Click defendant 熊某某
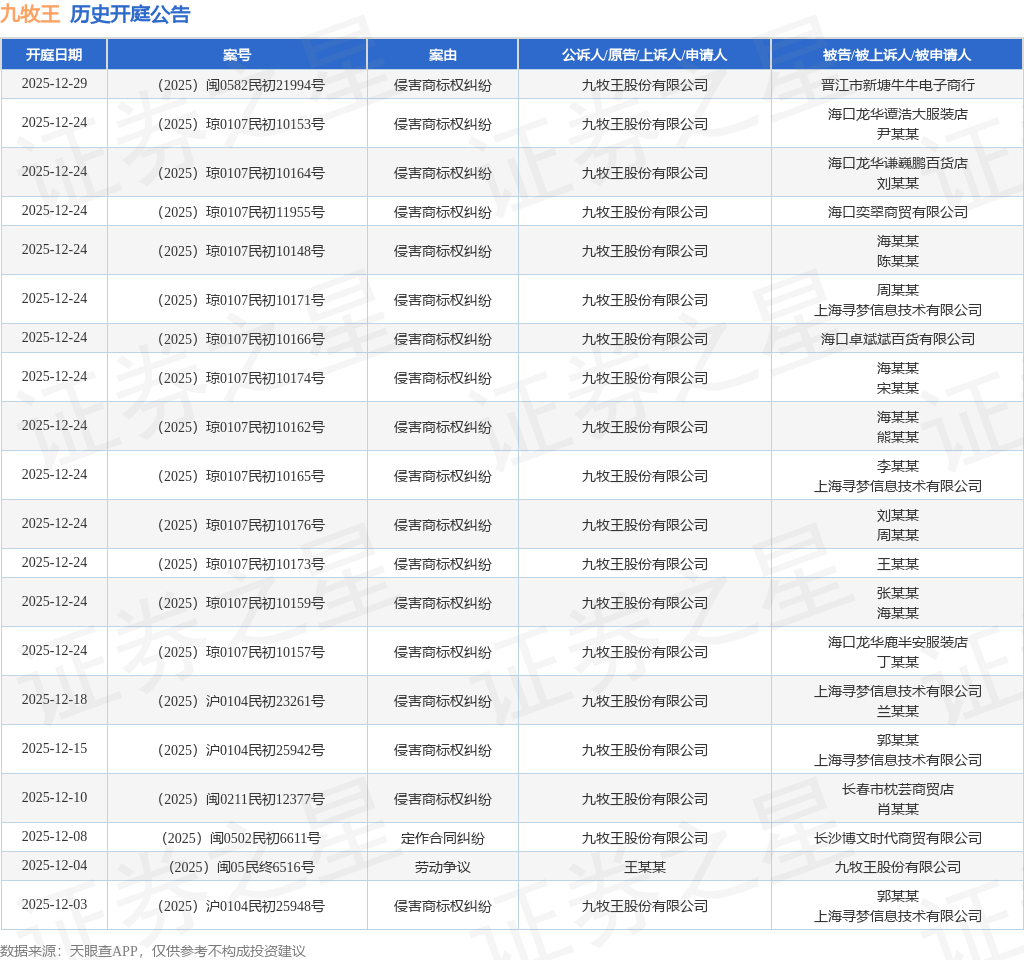This screenshot has width=1024, height=960. click(898, 437)
